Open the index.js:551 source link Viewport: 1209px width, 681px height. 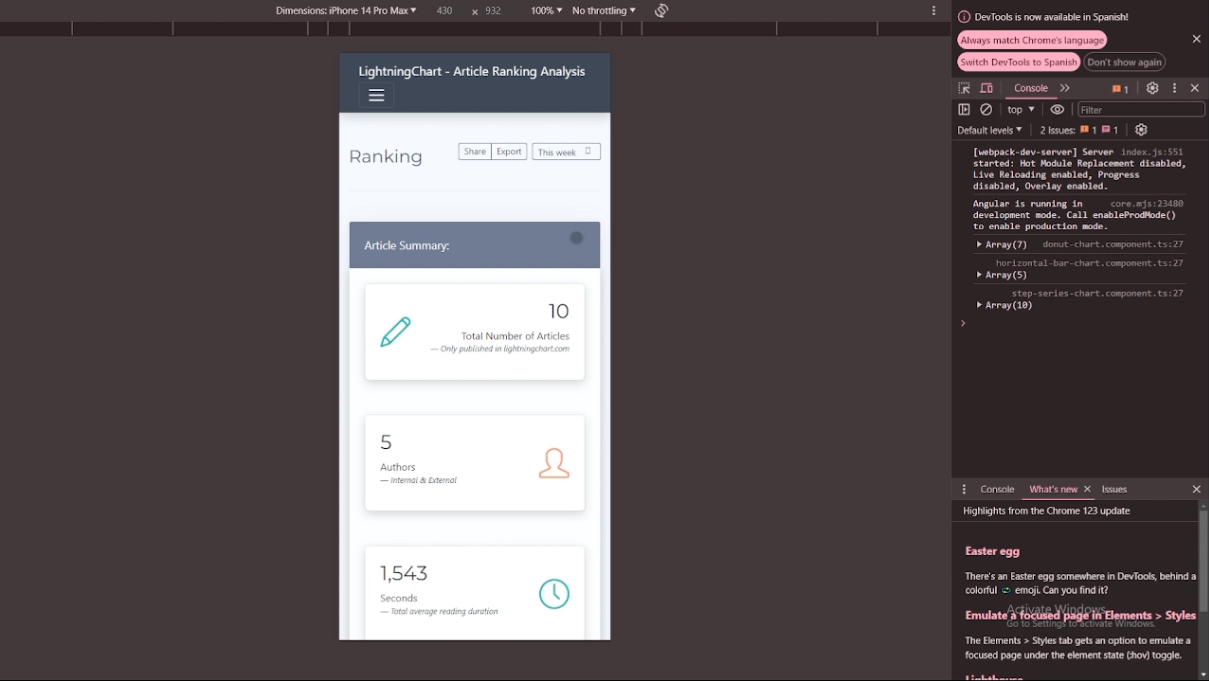[1152, 152]
